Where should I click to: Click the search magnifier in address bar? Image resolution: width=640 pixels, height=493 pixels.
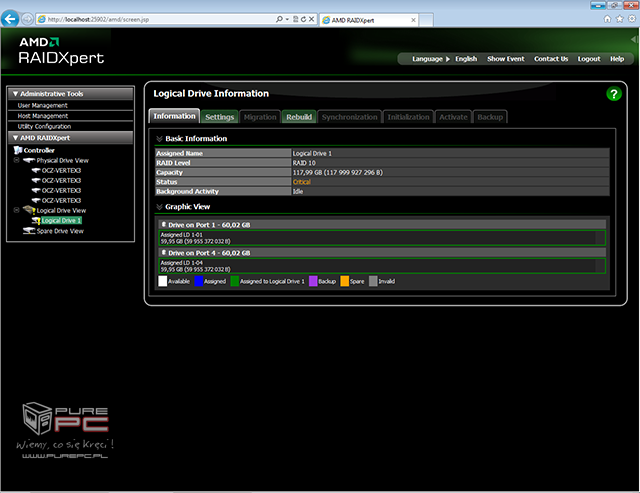click(x=279, y=19)
